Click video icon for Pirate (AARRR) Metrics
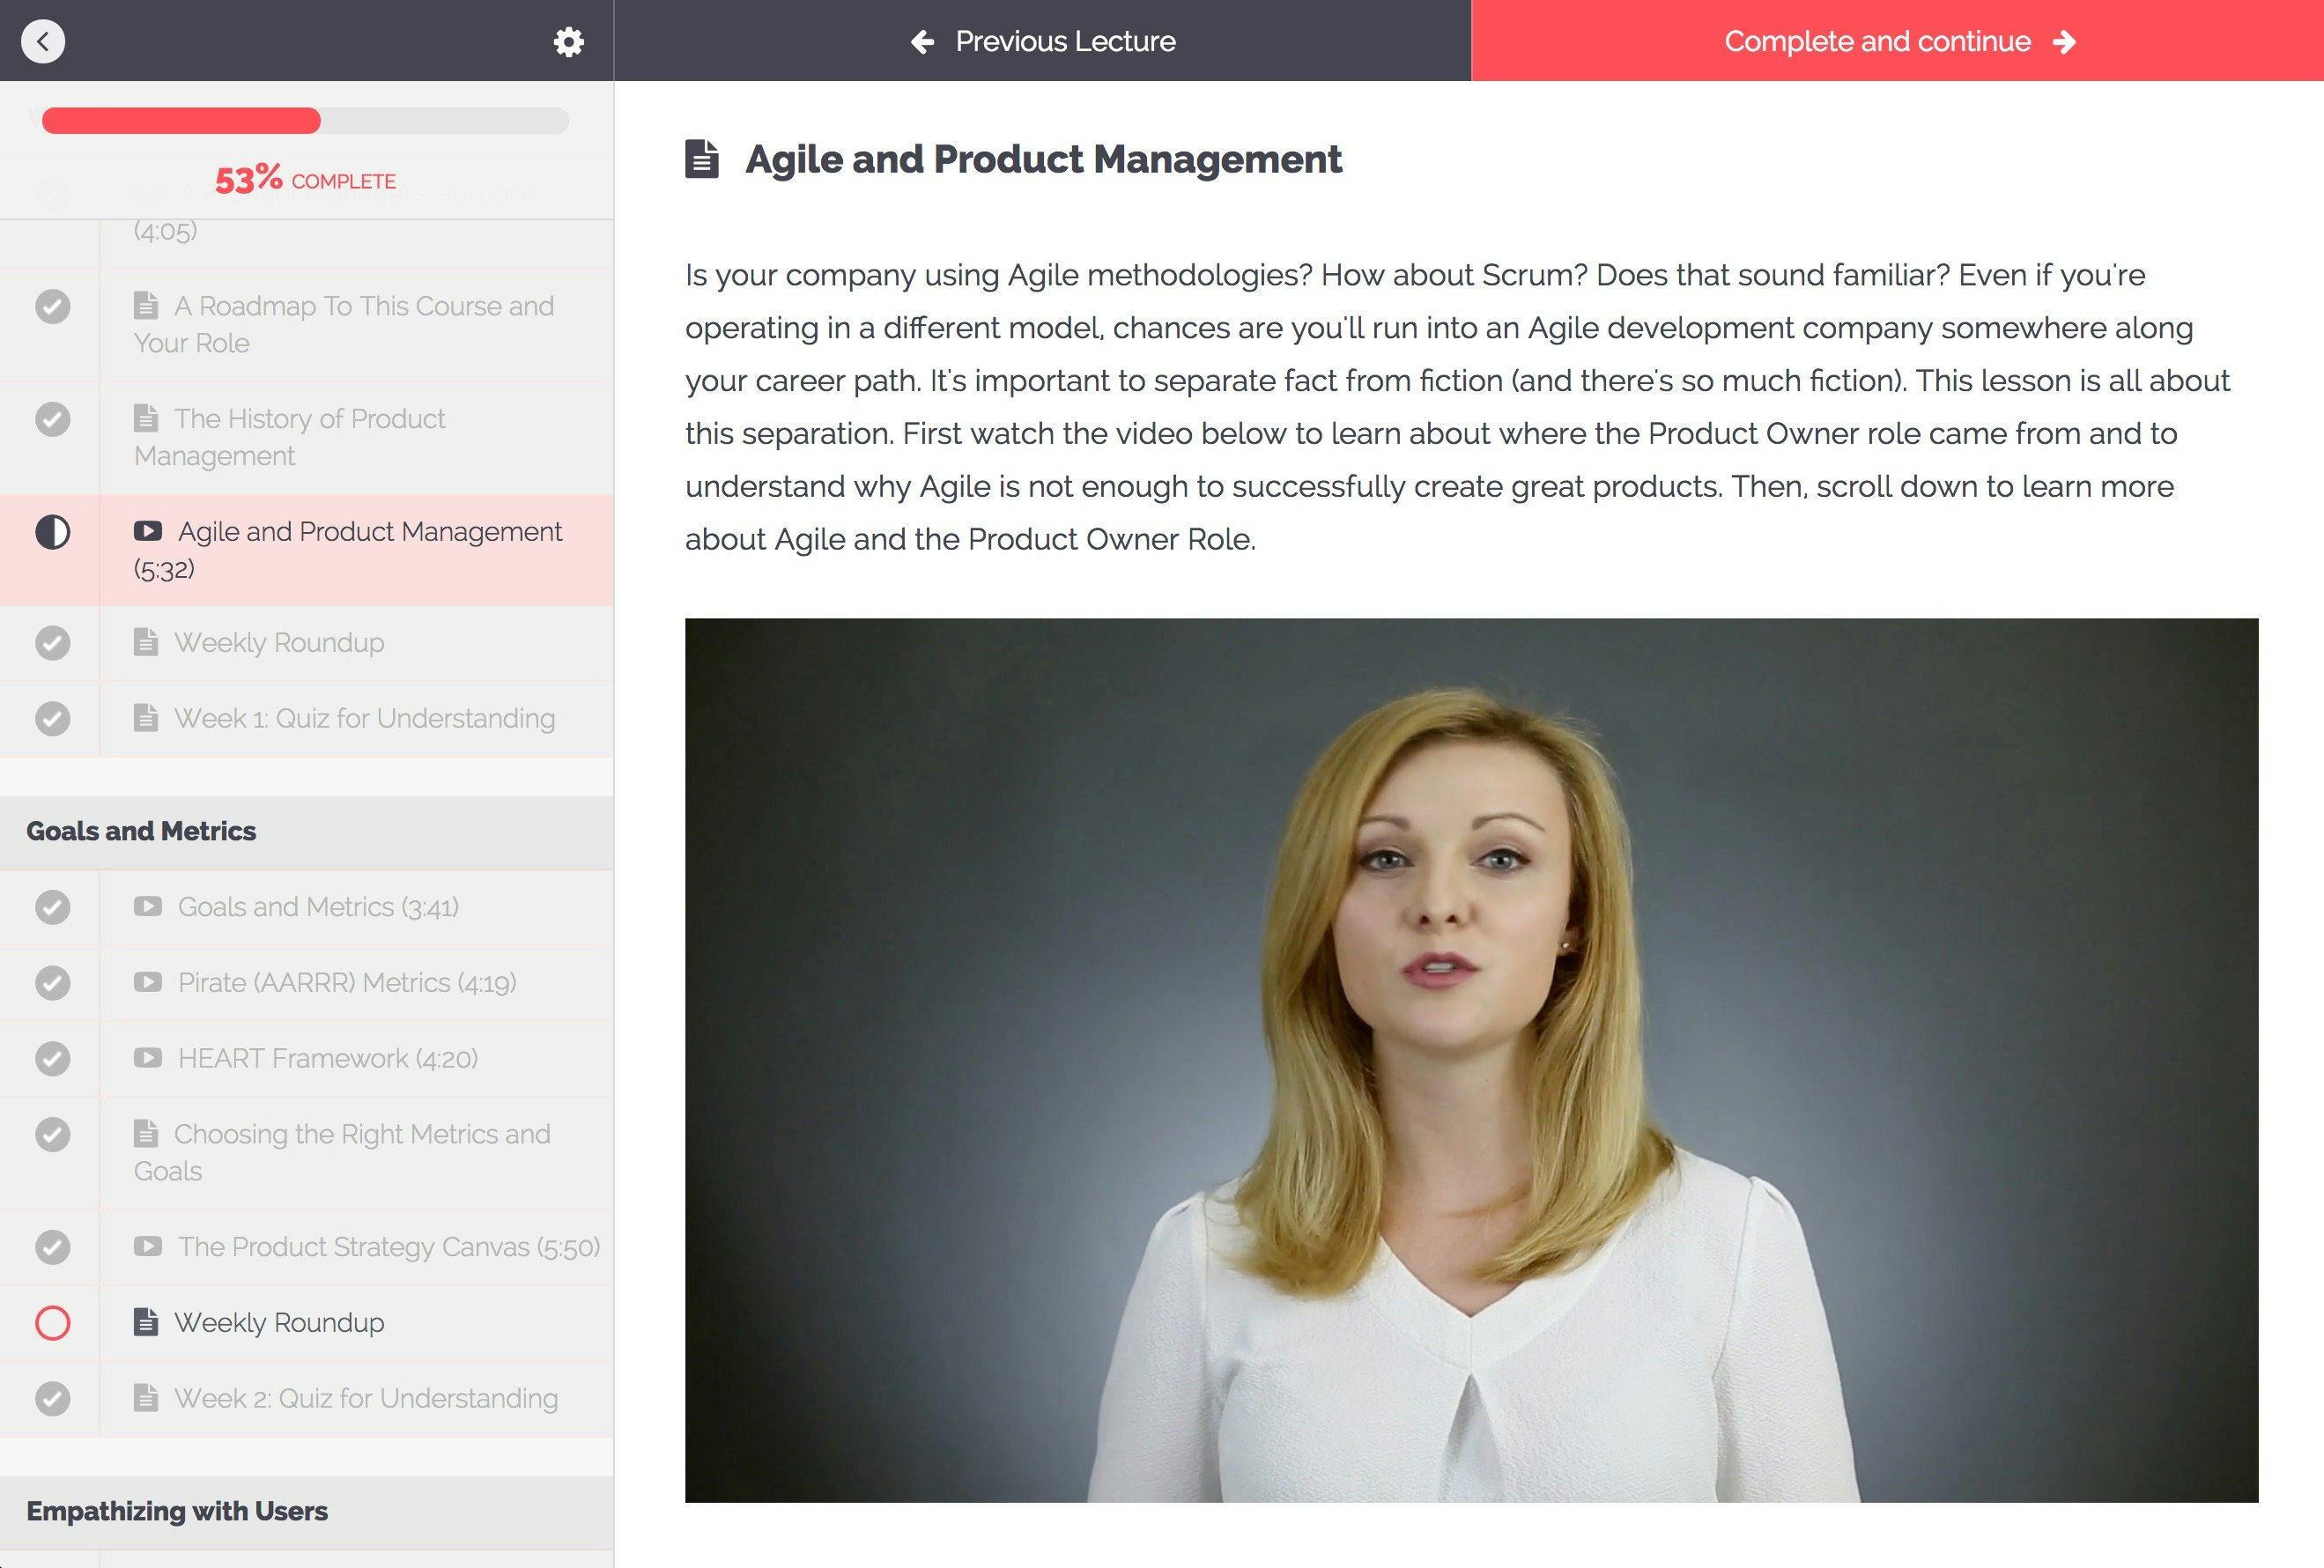Image resolution: width=2324 pixels, height=1568 pixels. (148, 982)
